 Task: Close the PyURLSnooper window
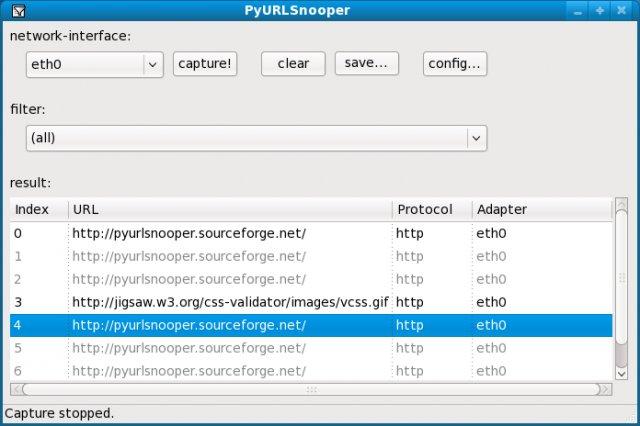tap(621, 11)
